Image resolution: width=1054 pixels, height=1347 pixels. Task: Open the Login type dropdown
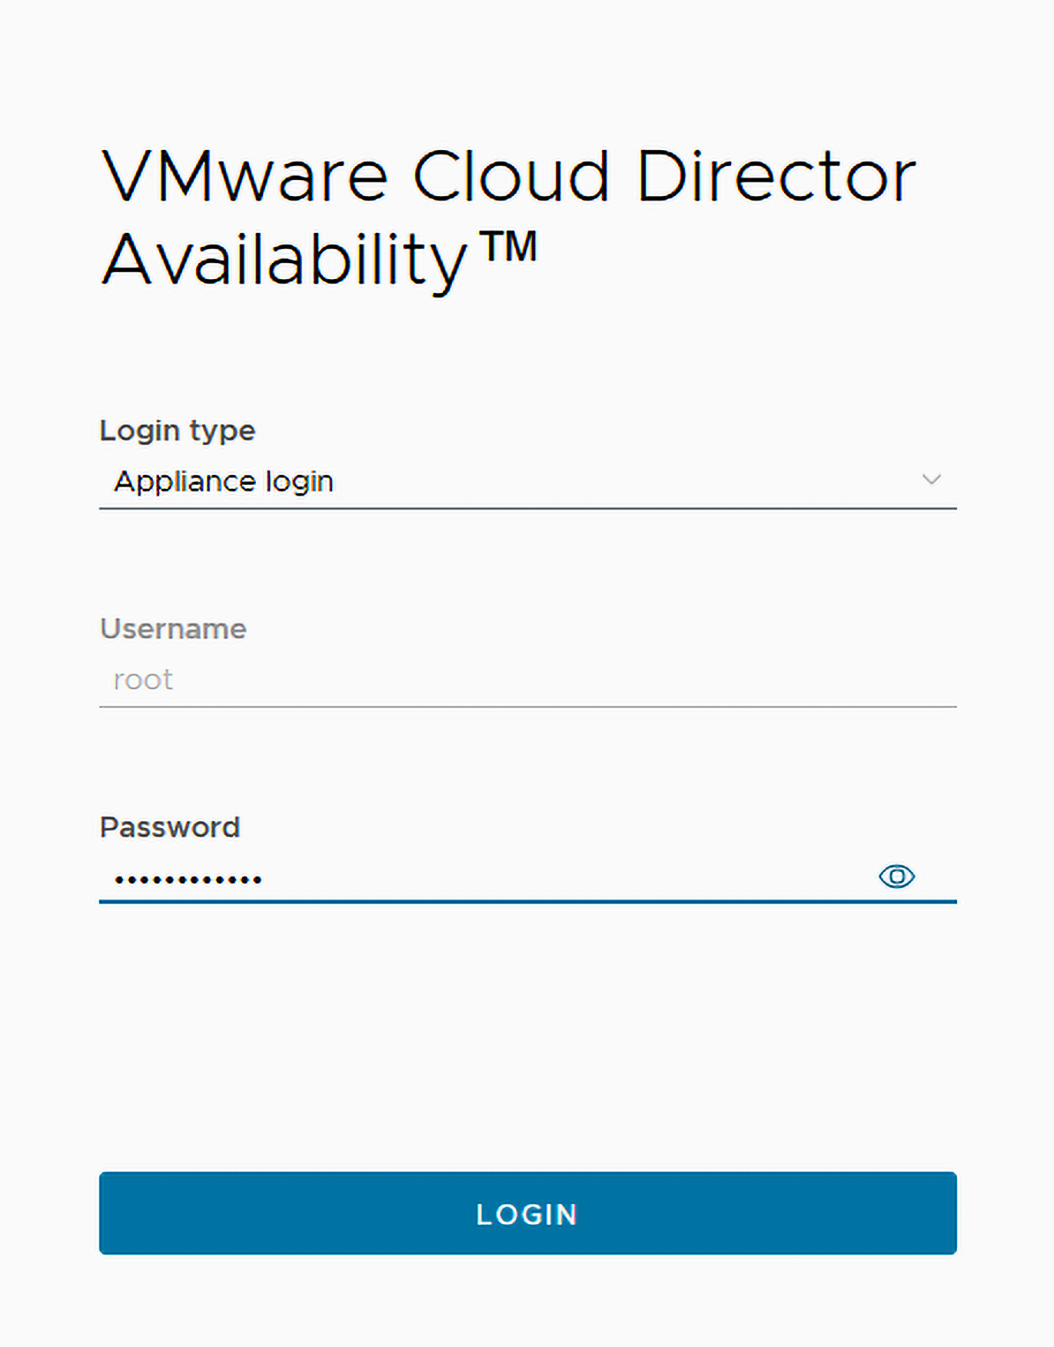click(x=527, y=482)
